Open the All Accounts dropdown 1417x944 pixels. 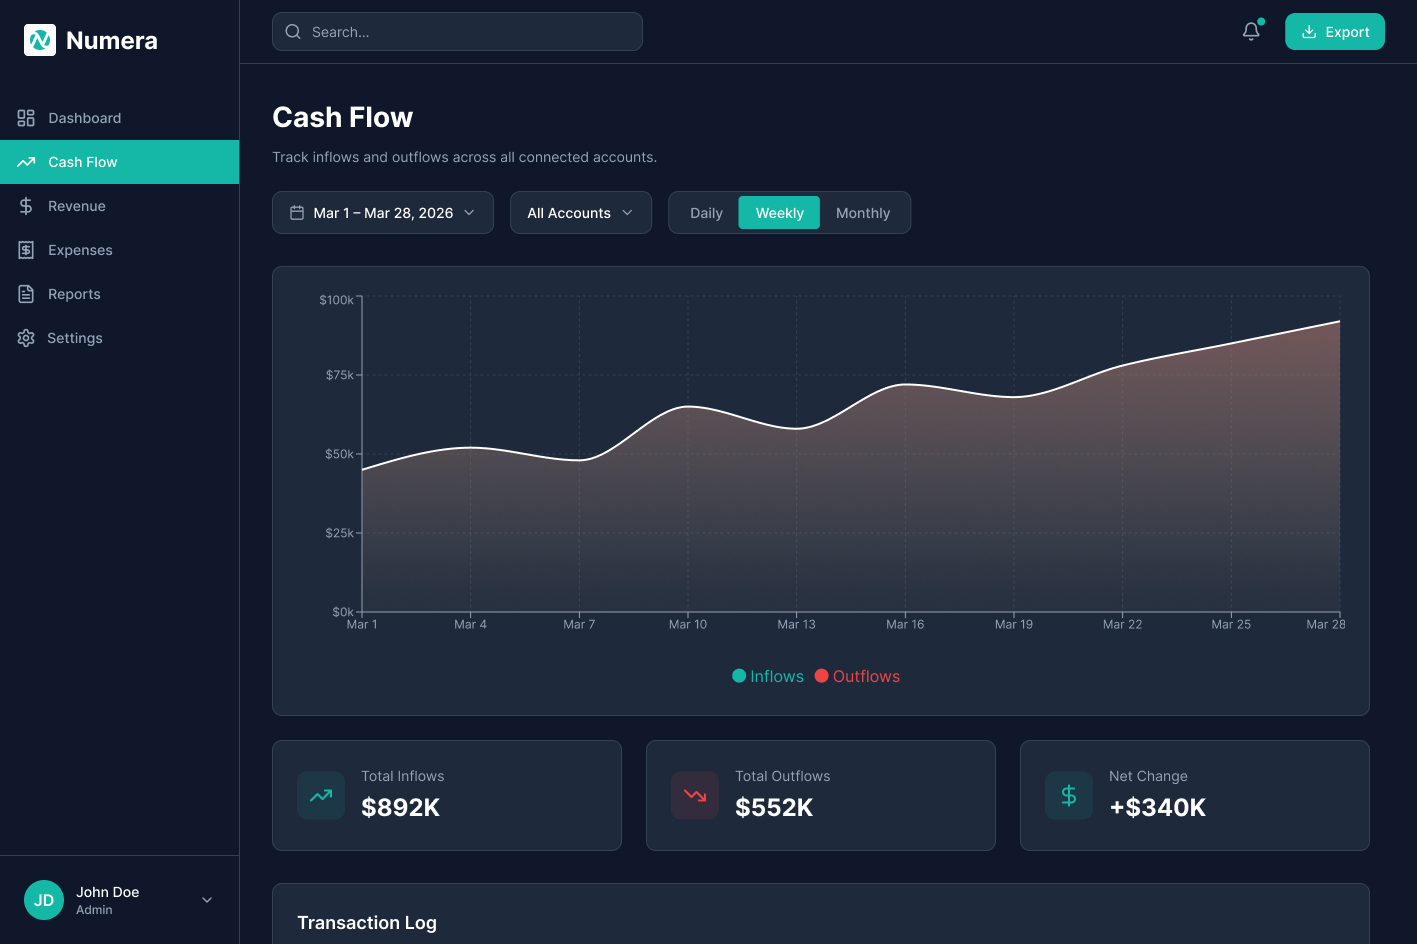[581, 213]
